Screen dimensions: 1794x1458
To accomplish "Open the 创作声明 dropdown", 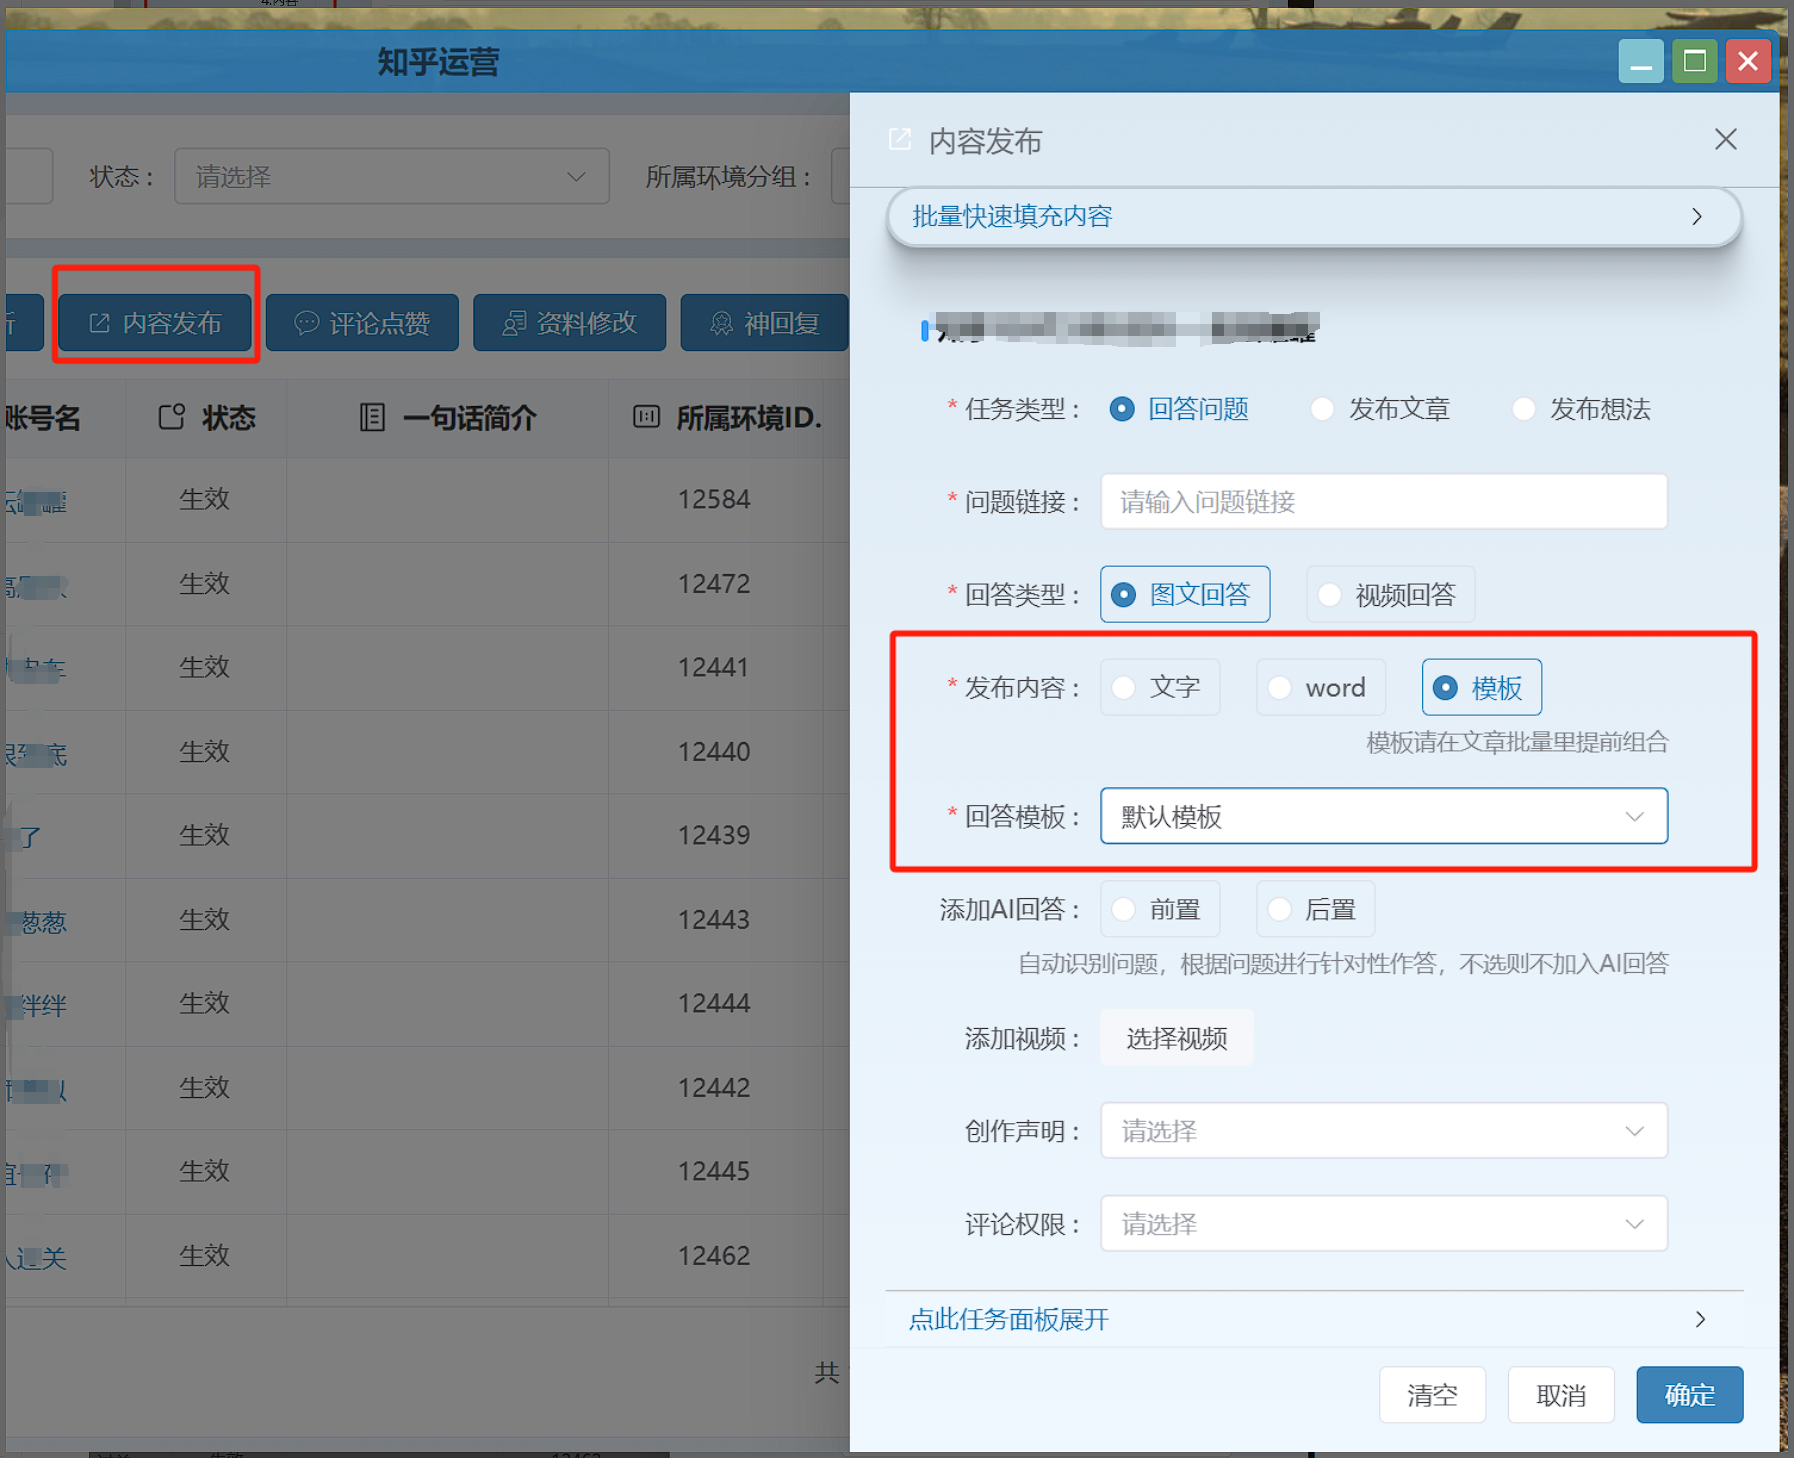I will pos(1384,1130).
